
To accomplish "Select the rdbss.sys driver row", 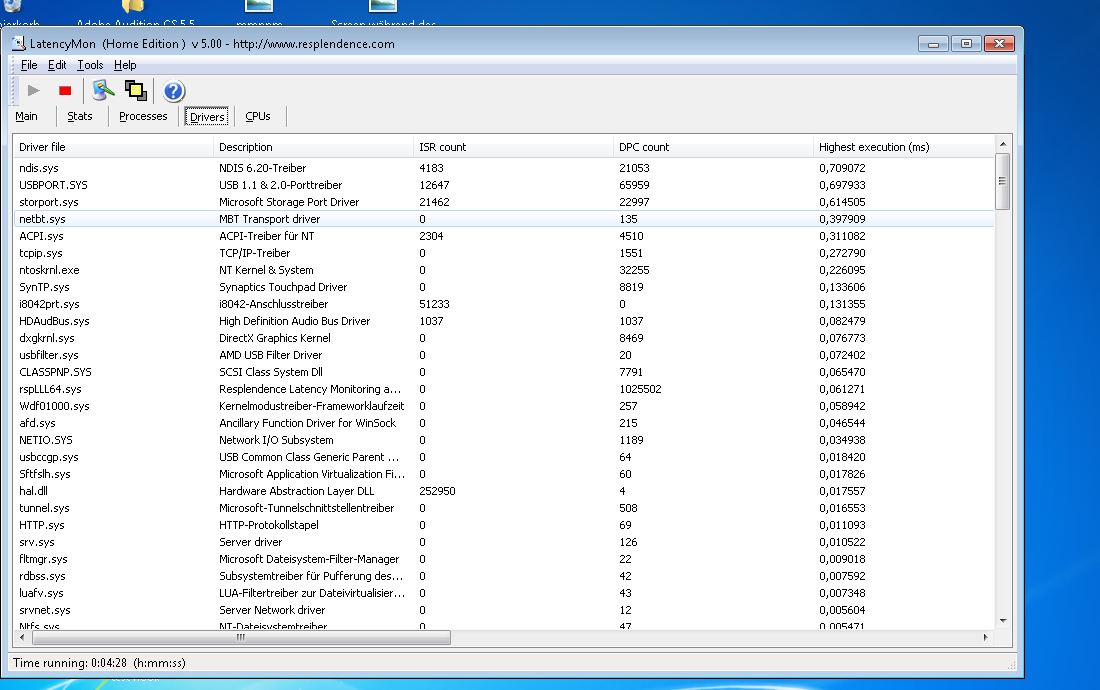I will pyautogui.click(x=504, y=576).
